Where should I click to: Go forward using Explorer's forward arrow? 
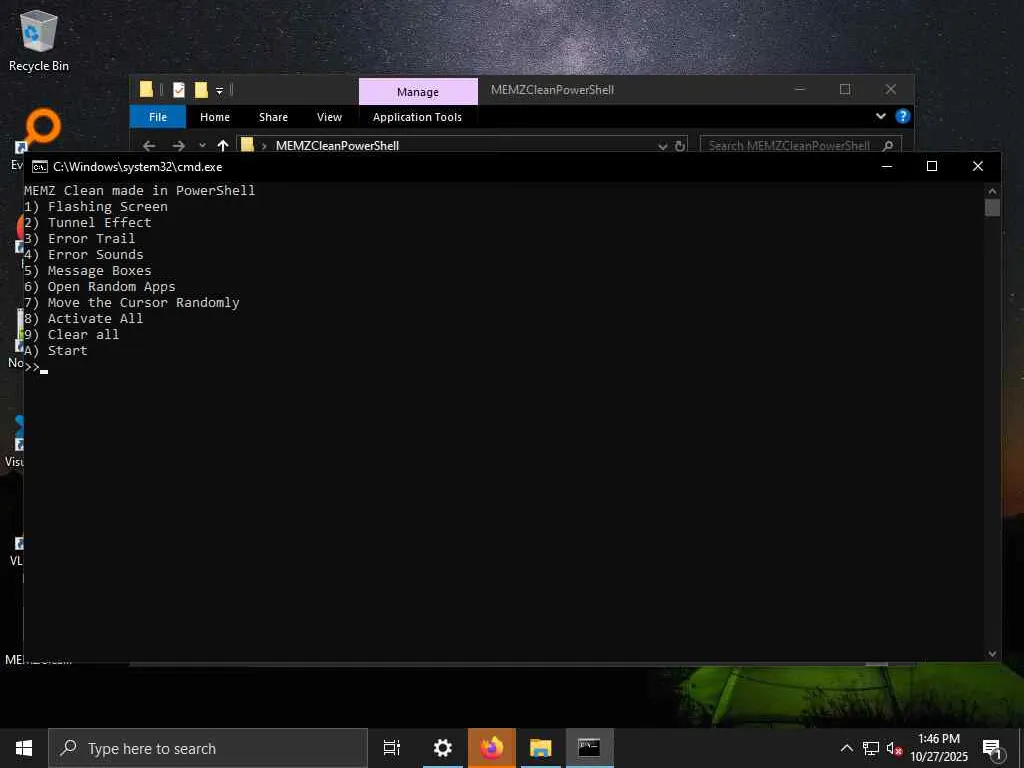(x=178, y=146)
